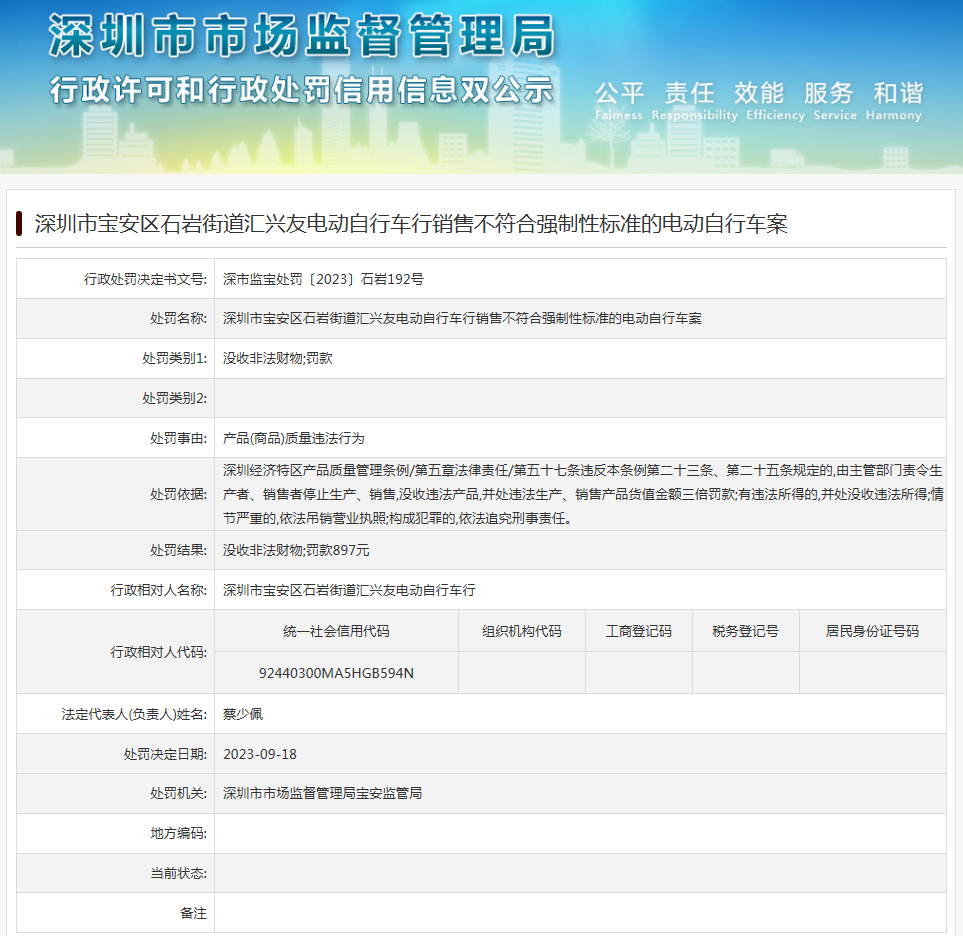Click the 税务登记号 column header
963x936 pixels.
746,631
